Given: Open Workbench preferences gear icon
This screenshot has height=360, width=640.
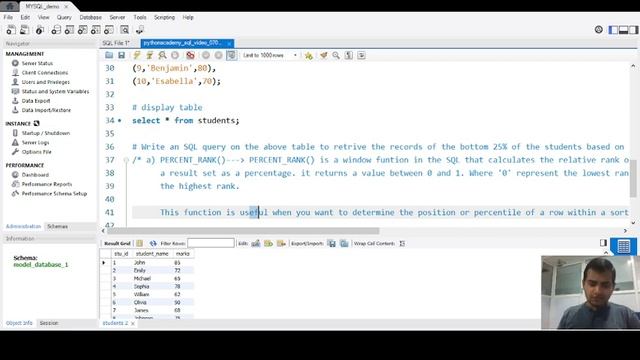Looking at the screenshot, I should (599, 29).
